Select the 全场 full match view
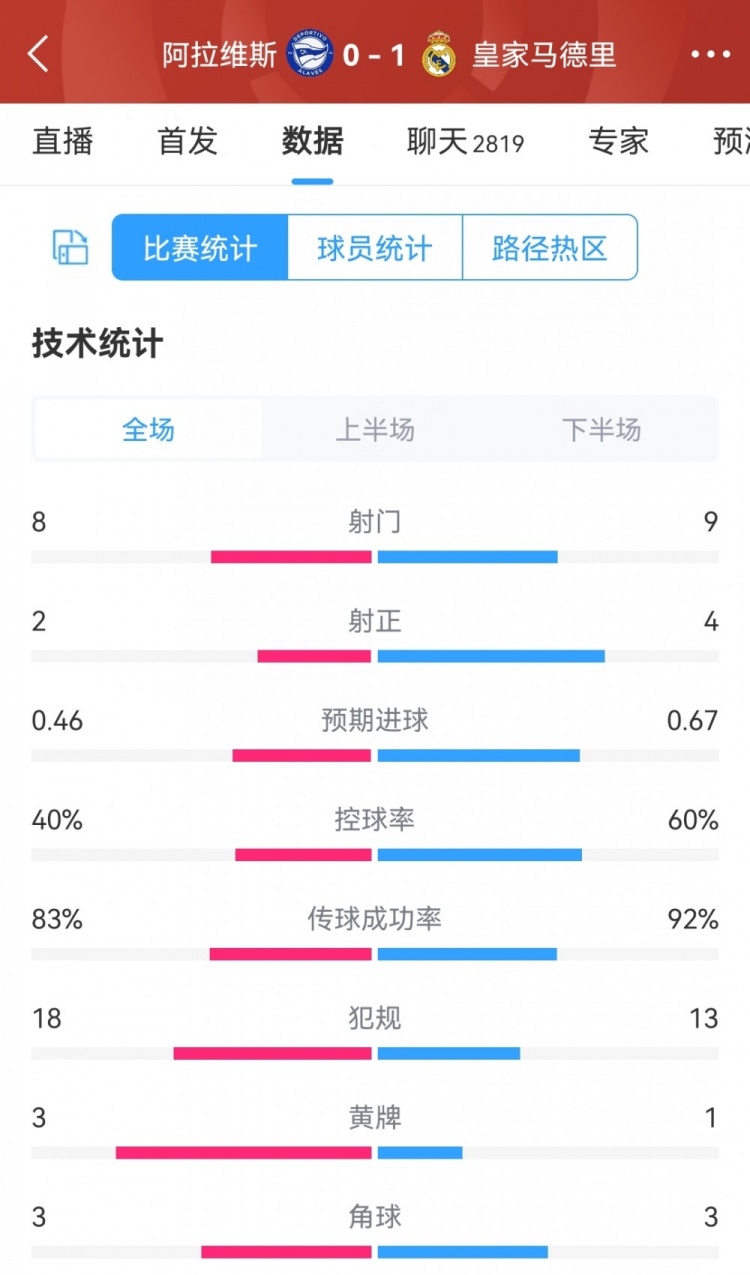 [x=147, y=429]
